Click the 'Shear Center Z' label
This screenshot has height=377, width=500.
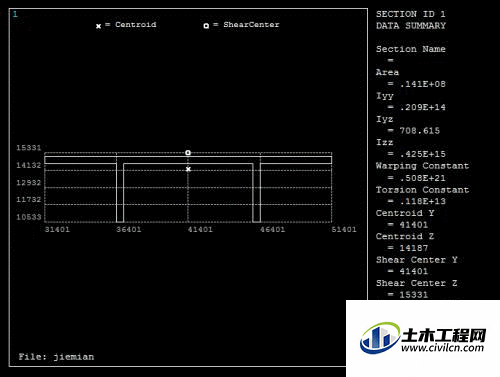tap(417, 283)
